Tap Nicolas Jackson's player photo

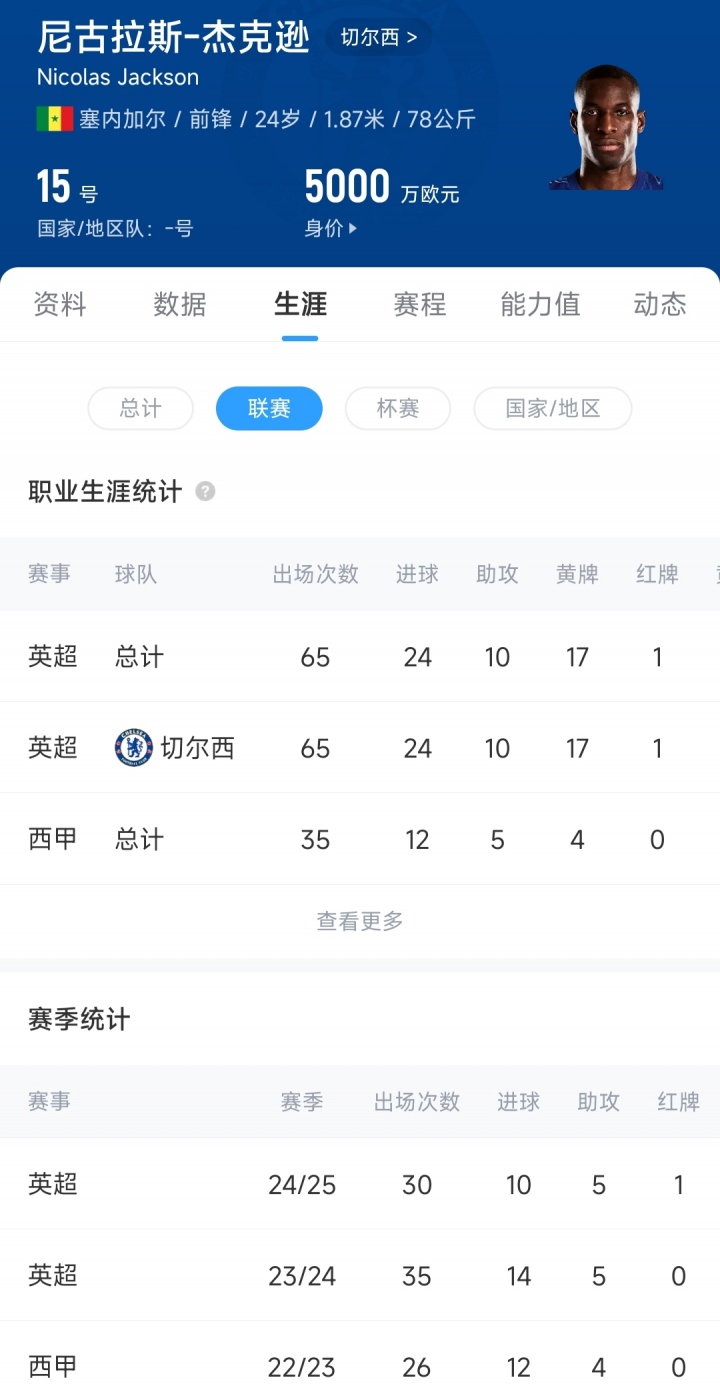click(606, 128)
